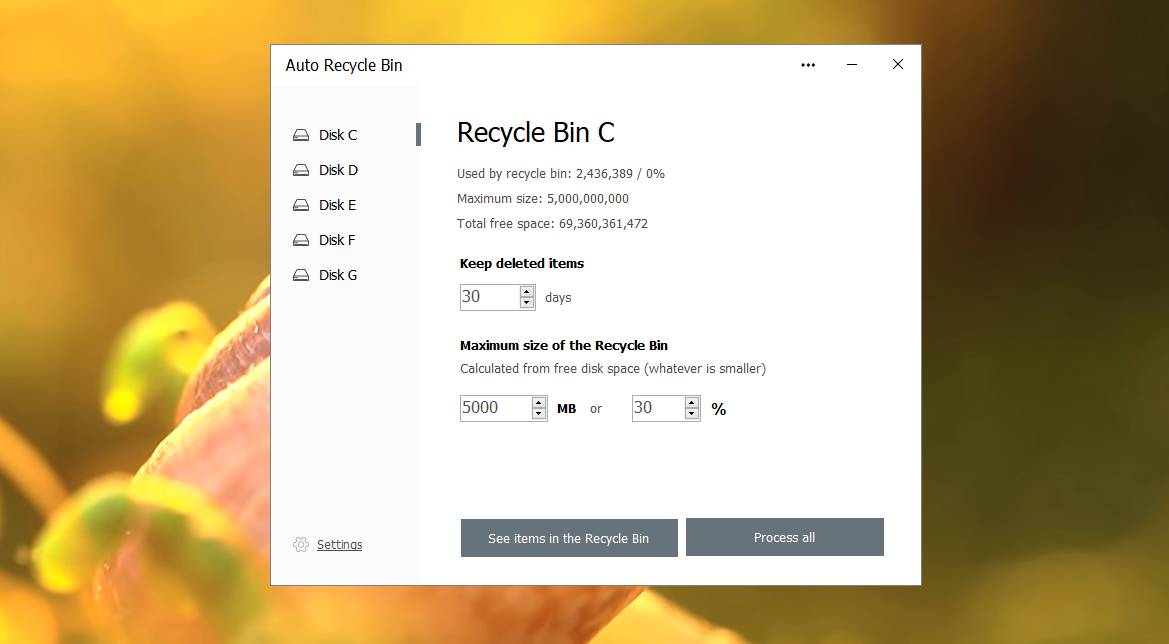Decrease the maximum size in MB
This screenshot has width=1169, height=644.
coord(539,414)
